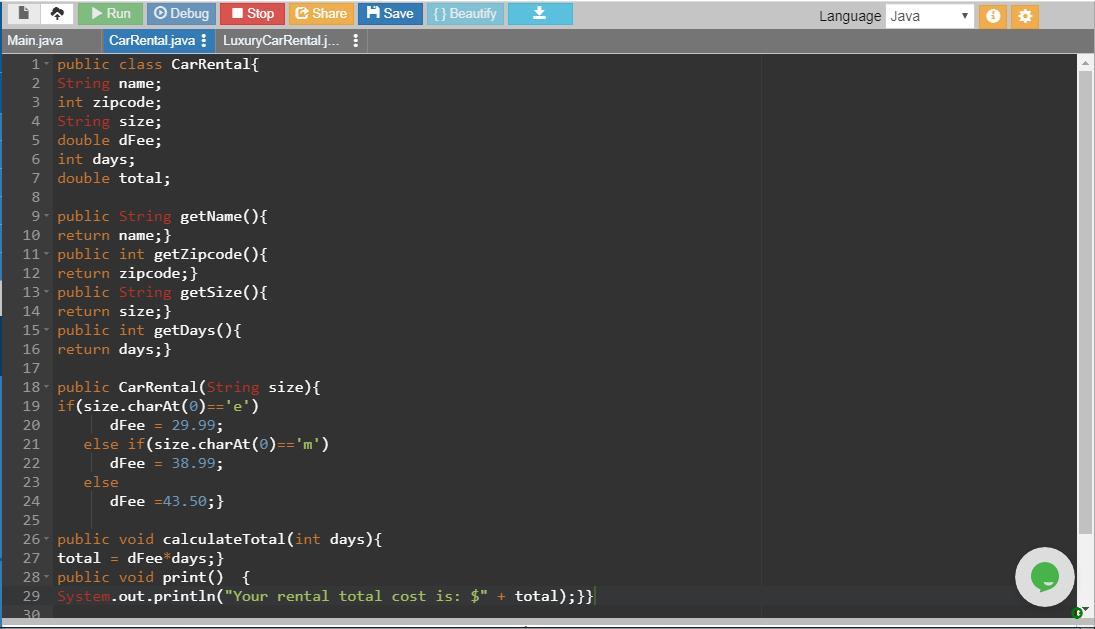Open the Language dropdown showing Java
Image resolution: width=1095 pixels, height=629 pixels.
929,16
